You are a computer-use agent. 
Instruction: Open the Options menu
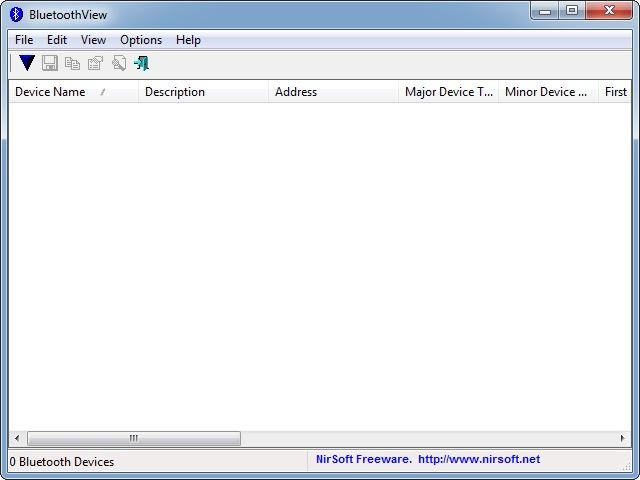tap(141, 40)
